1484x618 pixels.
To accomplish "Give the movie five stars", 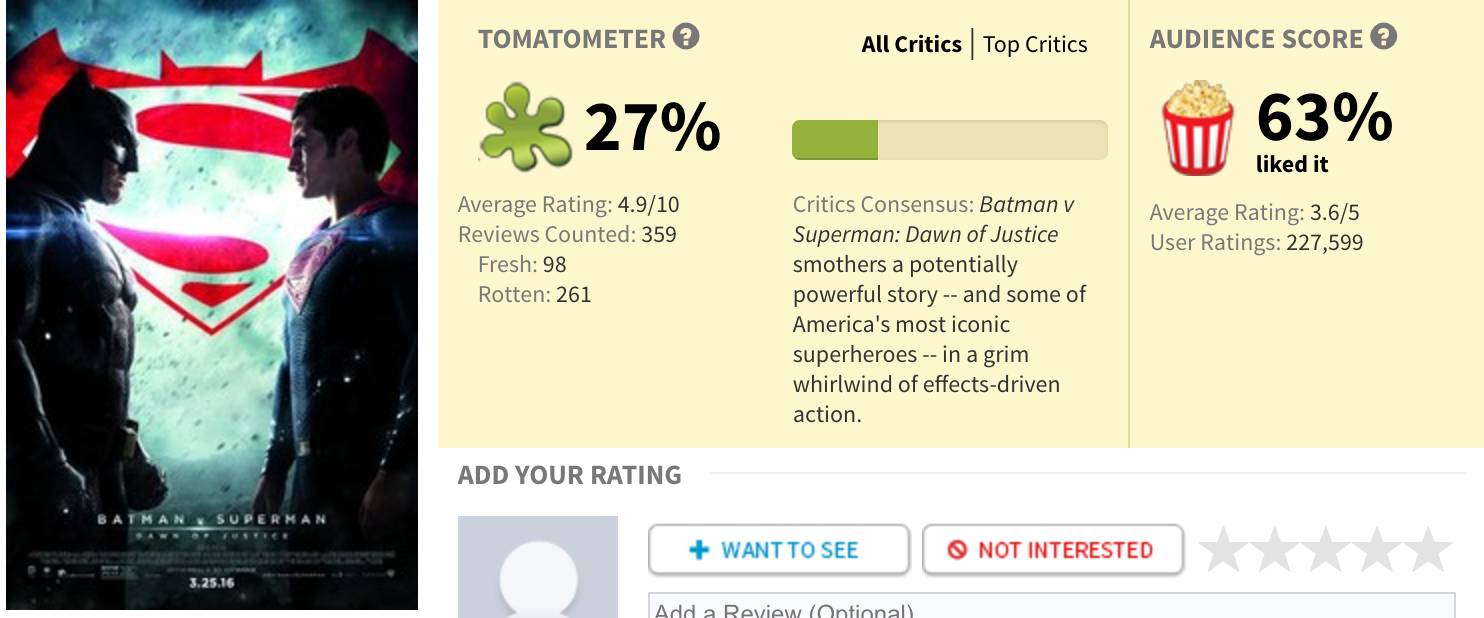I will [x=1427, y=550].
